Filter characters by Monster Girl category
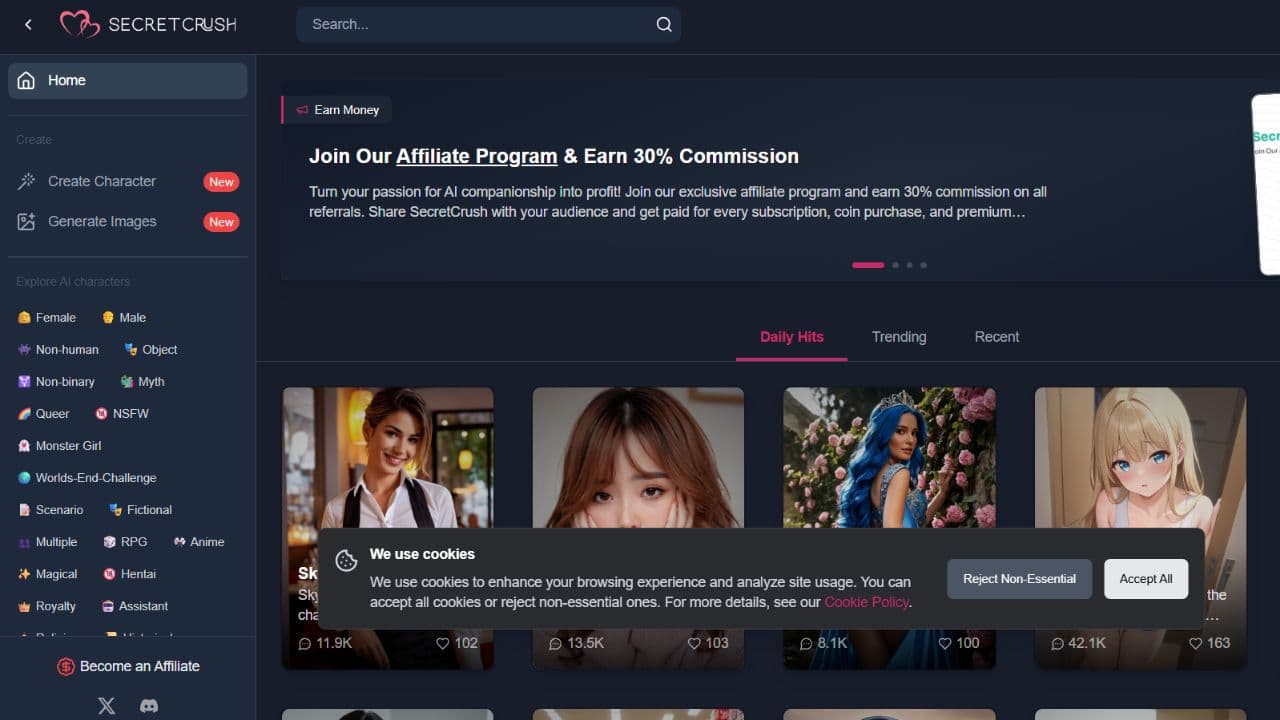This screenshot has width=1280, height=720. click(x=60, y=446)
